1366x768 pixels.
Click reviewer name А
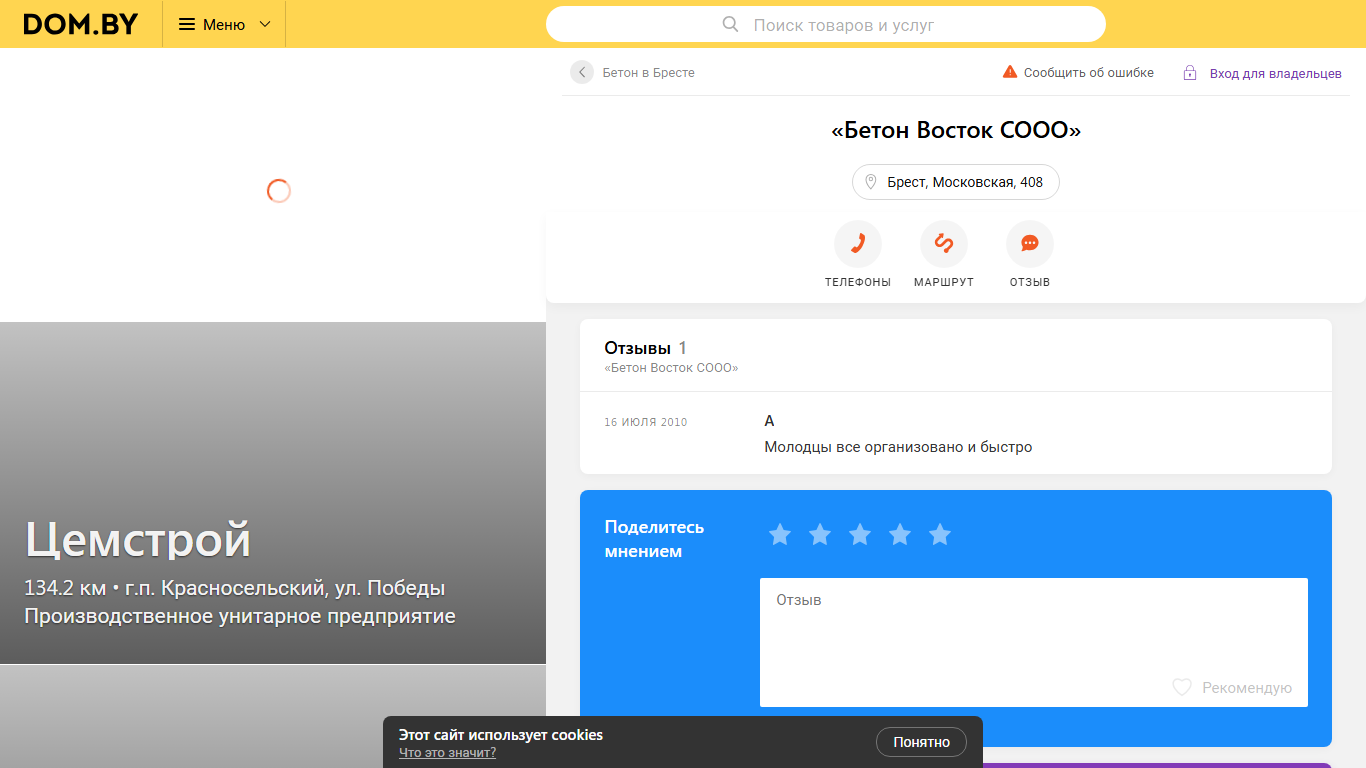pyautogui.click(x=769, y=421)
